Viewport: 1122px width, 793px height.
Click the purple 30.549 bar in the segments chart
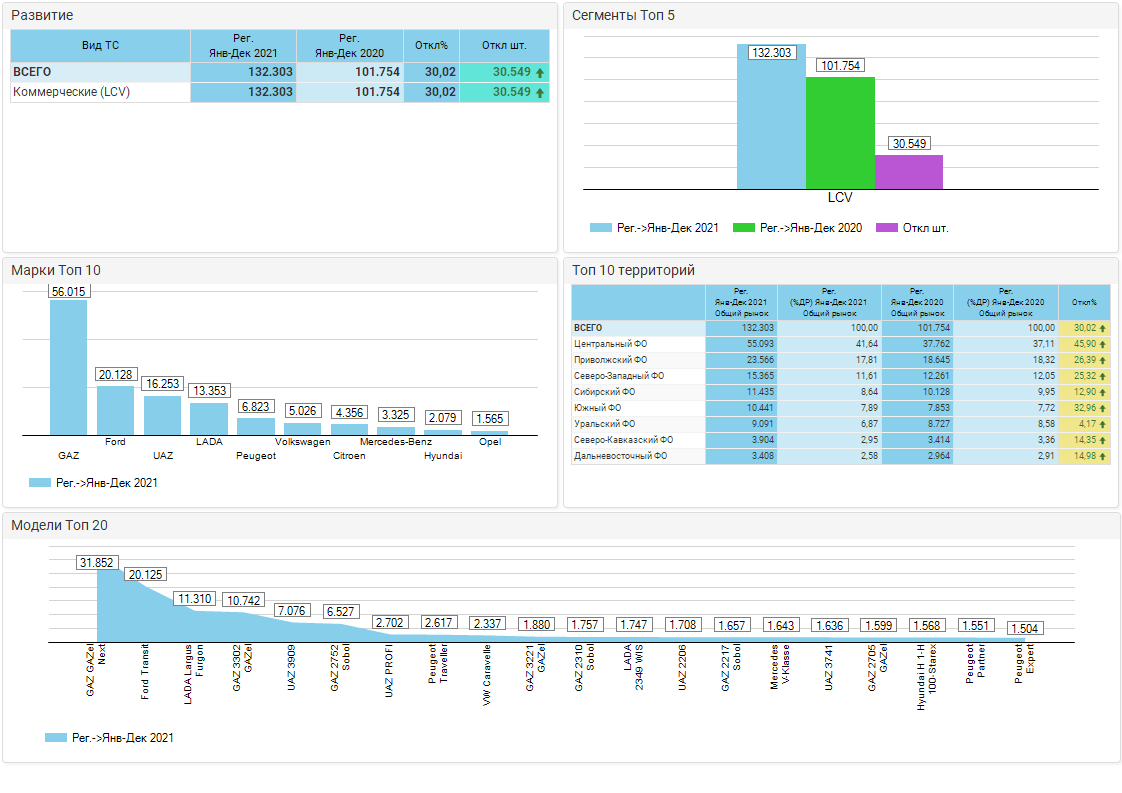pyautogui.click(x=908, y=172)
